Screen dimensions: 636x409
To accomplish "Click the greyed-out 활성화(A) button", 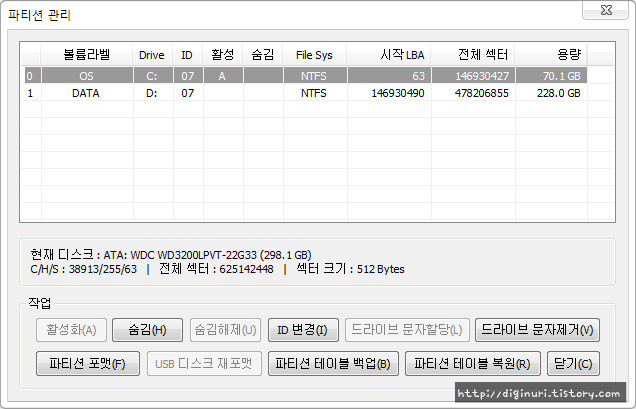I will click(71, 330).
